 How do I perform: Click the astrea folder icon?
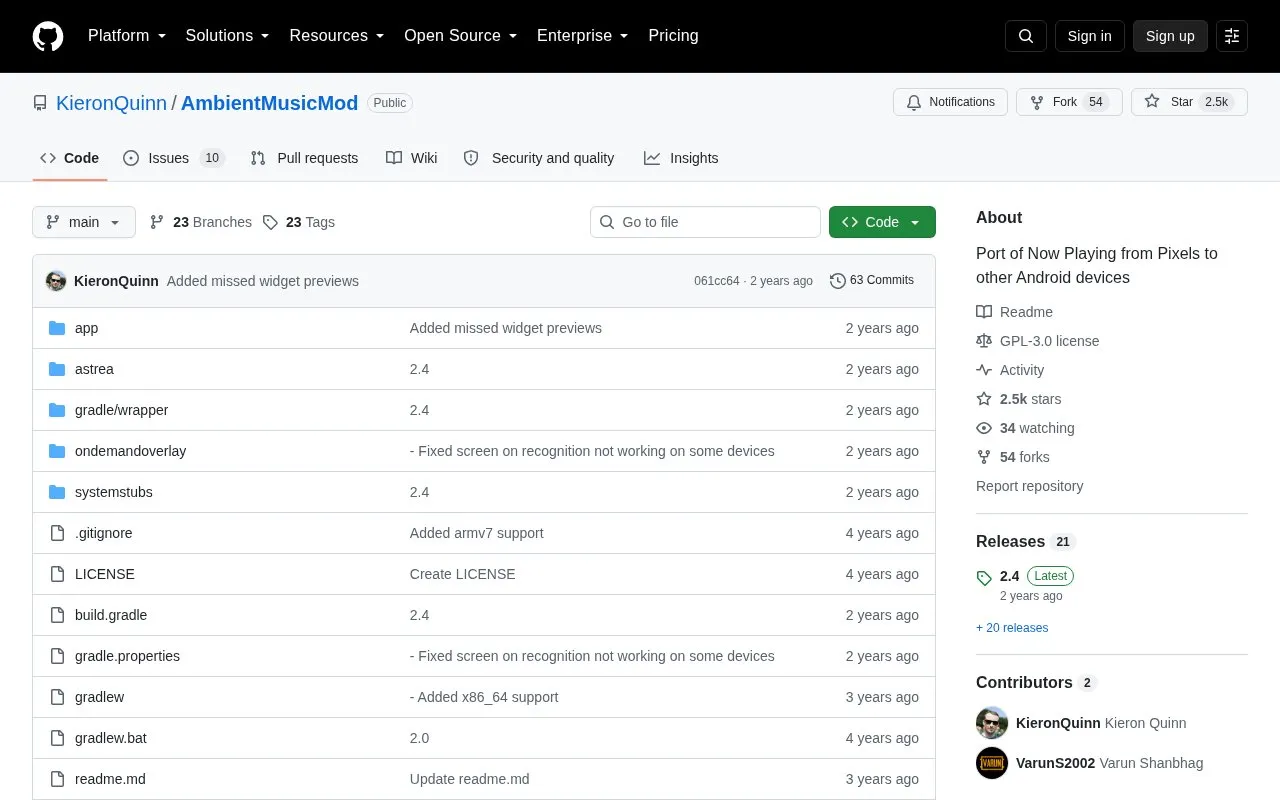pos(57,369)
